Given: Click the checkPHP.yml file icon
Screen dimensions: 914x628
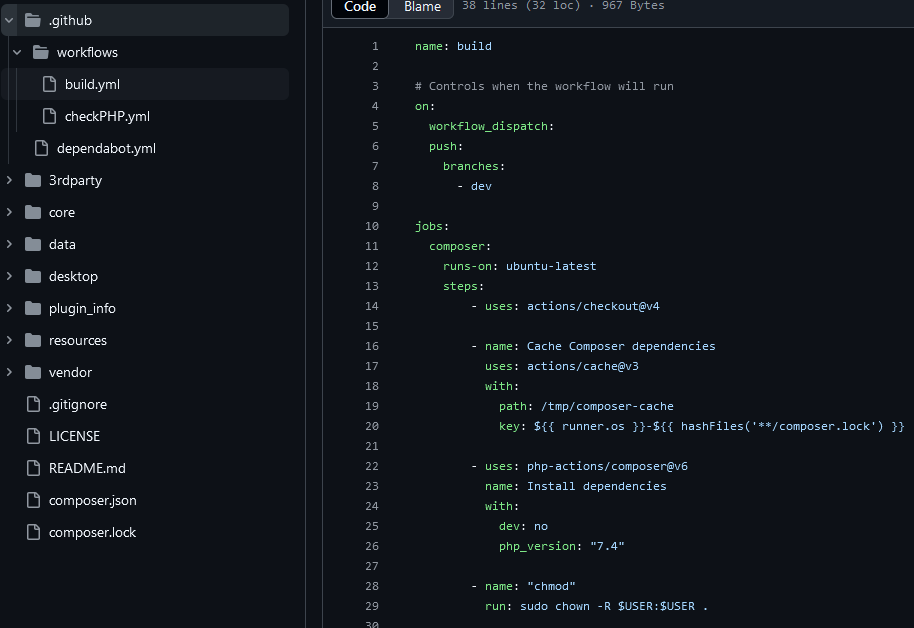Looking at the screenshot, I should 49,116.
